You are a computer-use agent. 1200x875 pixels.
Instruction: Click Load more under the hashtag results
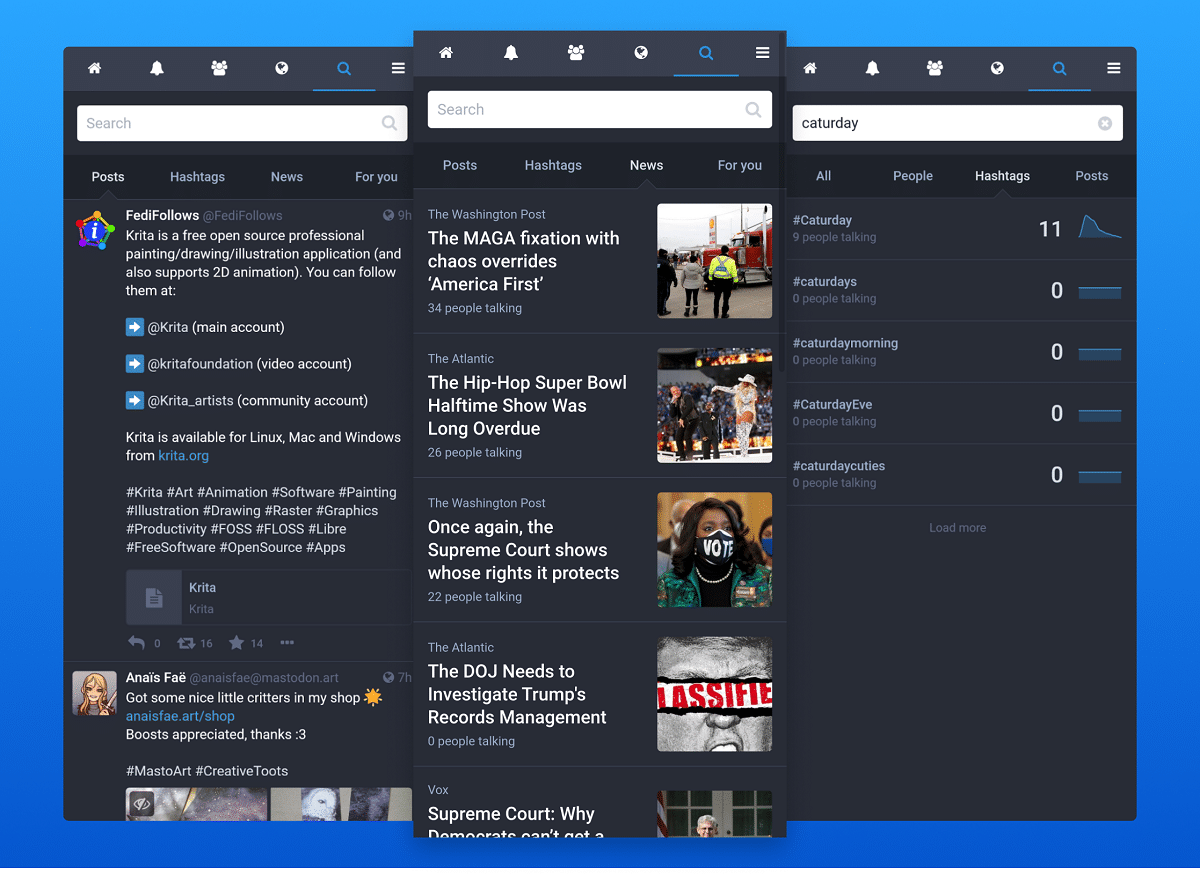pos(957,528)
